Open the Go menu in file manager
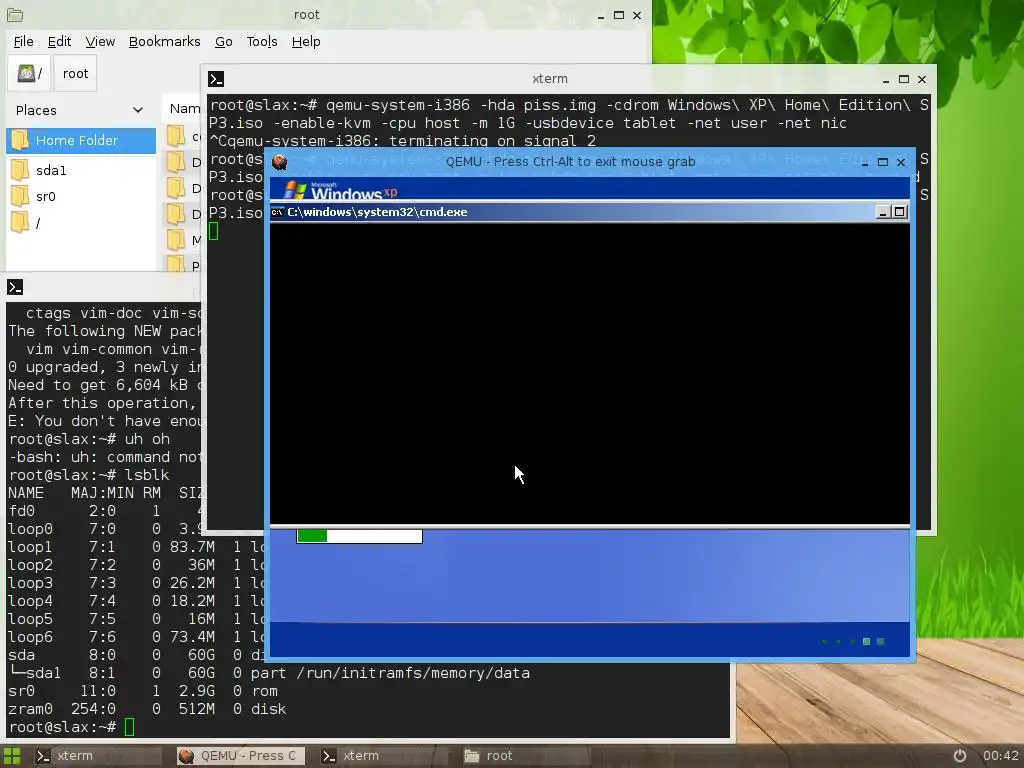 coord(224,42)
